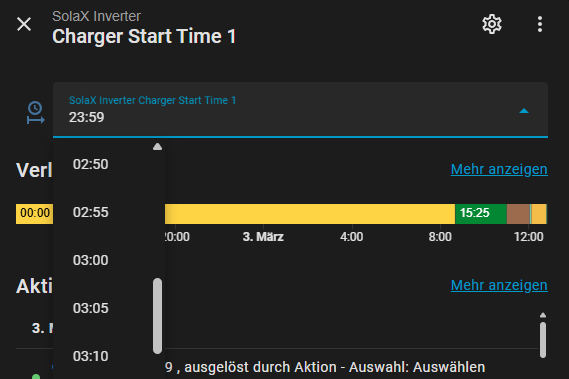The width and height of the screenshot is (569, 379).
Task: Close the Charger Start Time dialog
Action: [24, 24]
